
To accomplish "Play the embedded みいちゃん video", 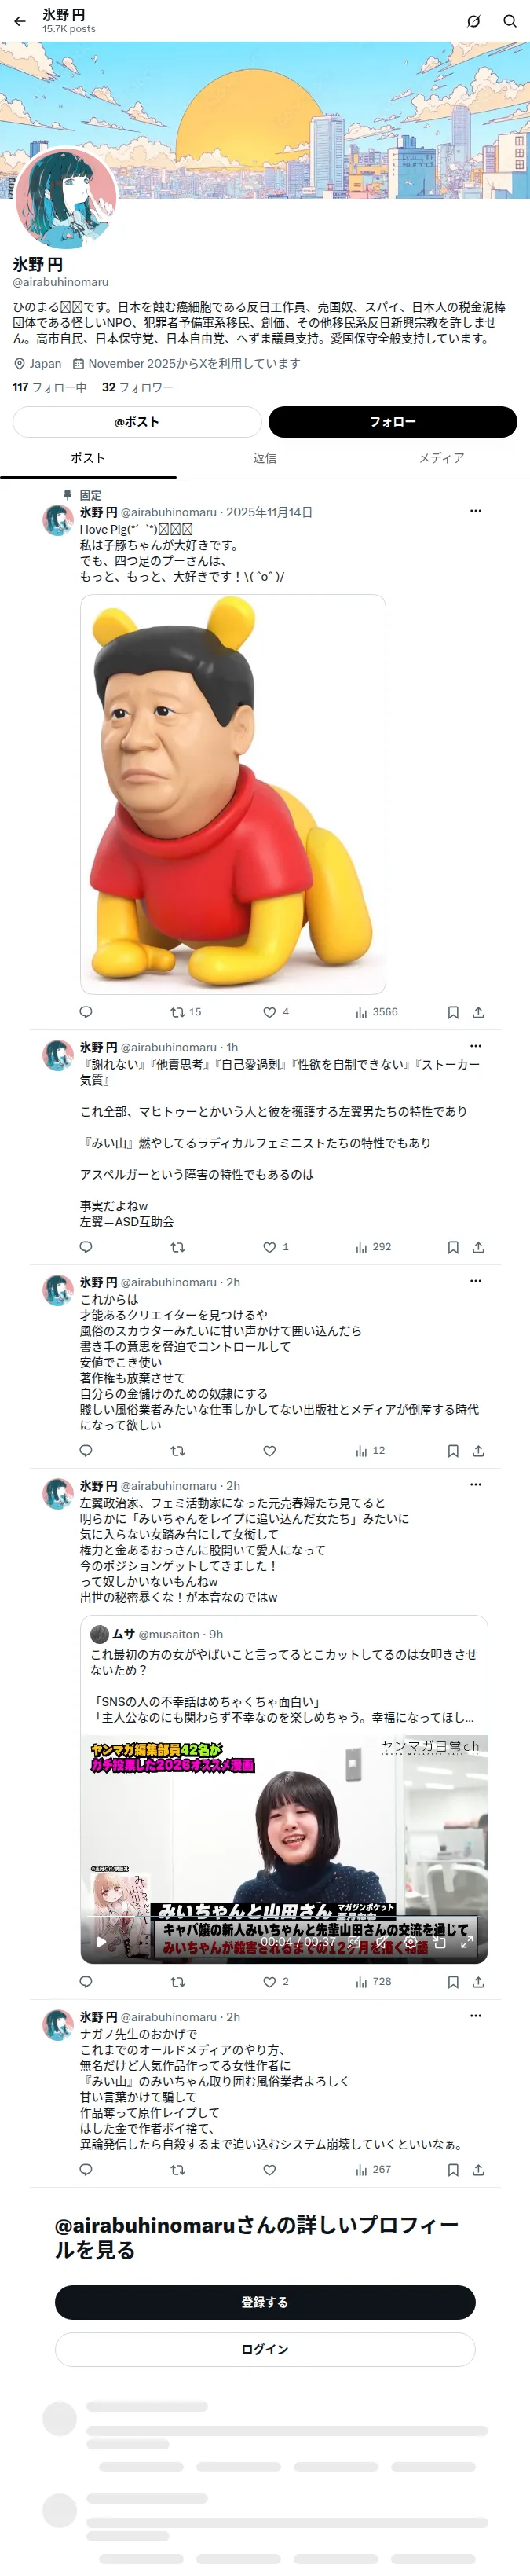I will (101, 1942).
